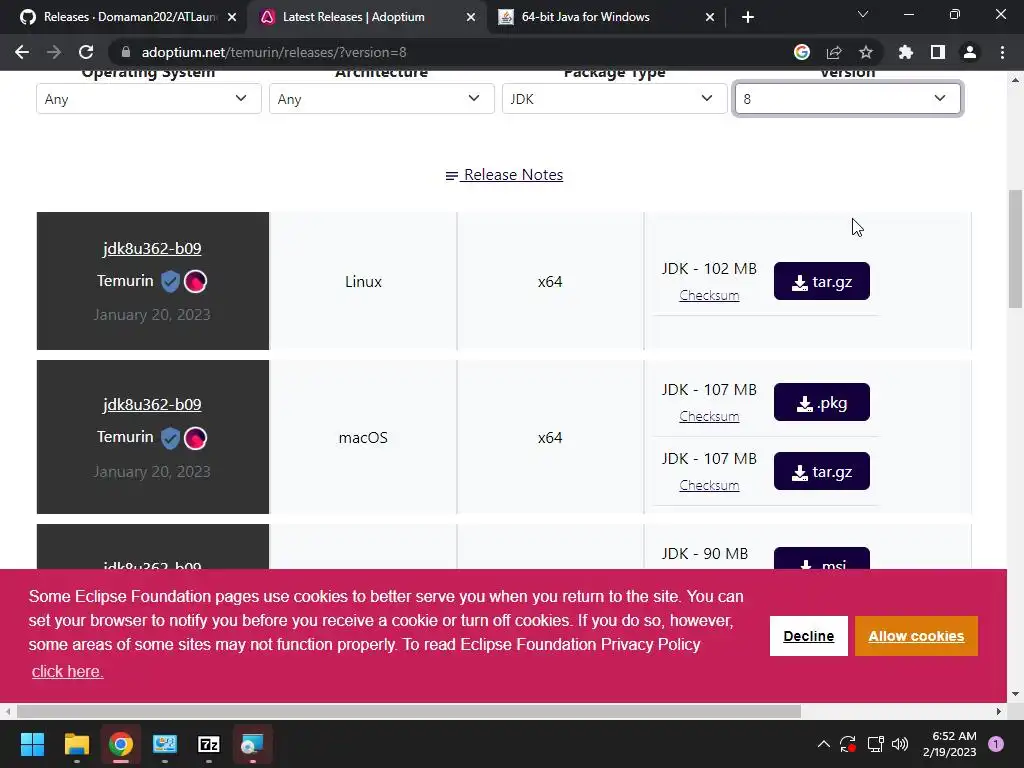
Task: View Checksum for Linux JDK
Action: [709, 295]
